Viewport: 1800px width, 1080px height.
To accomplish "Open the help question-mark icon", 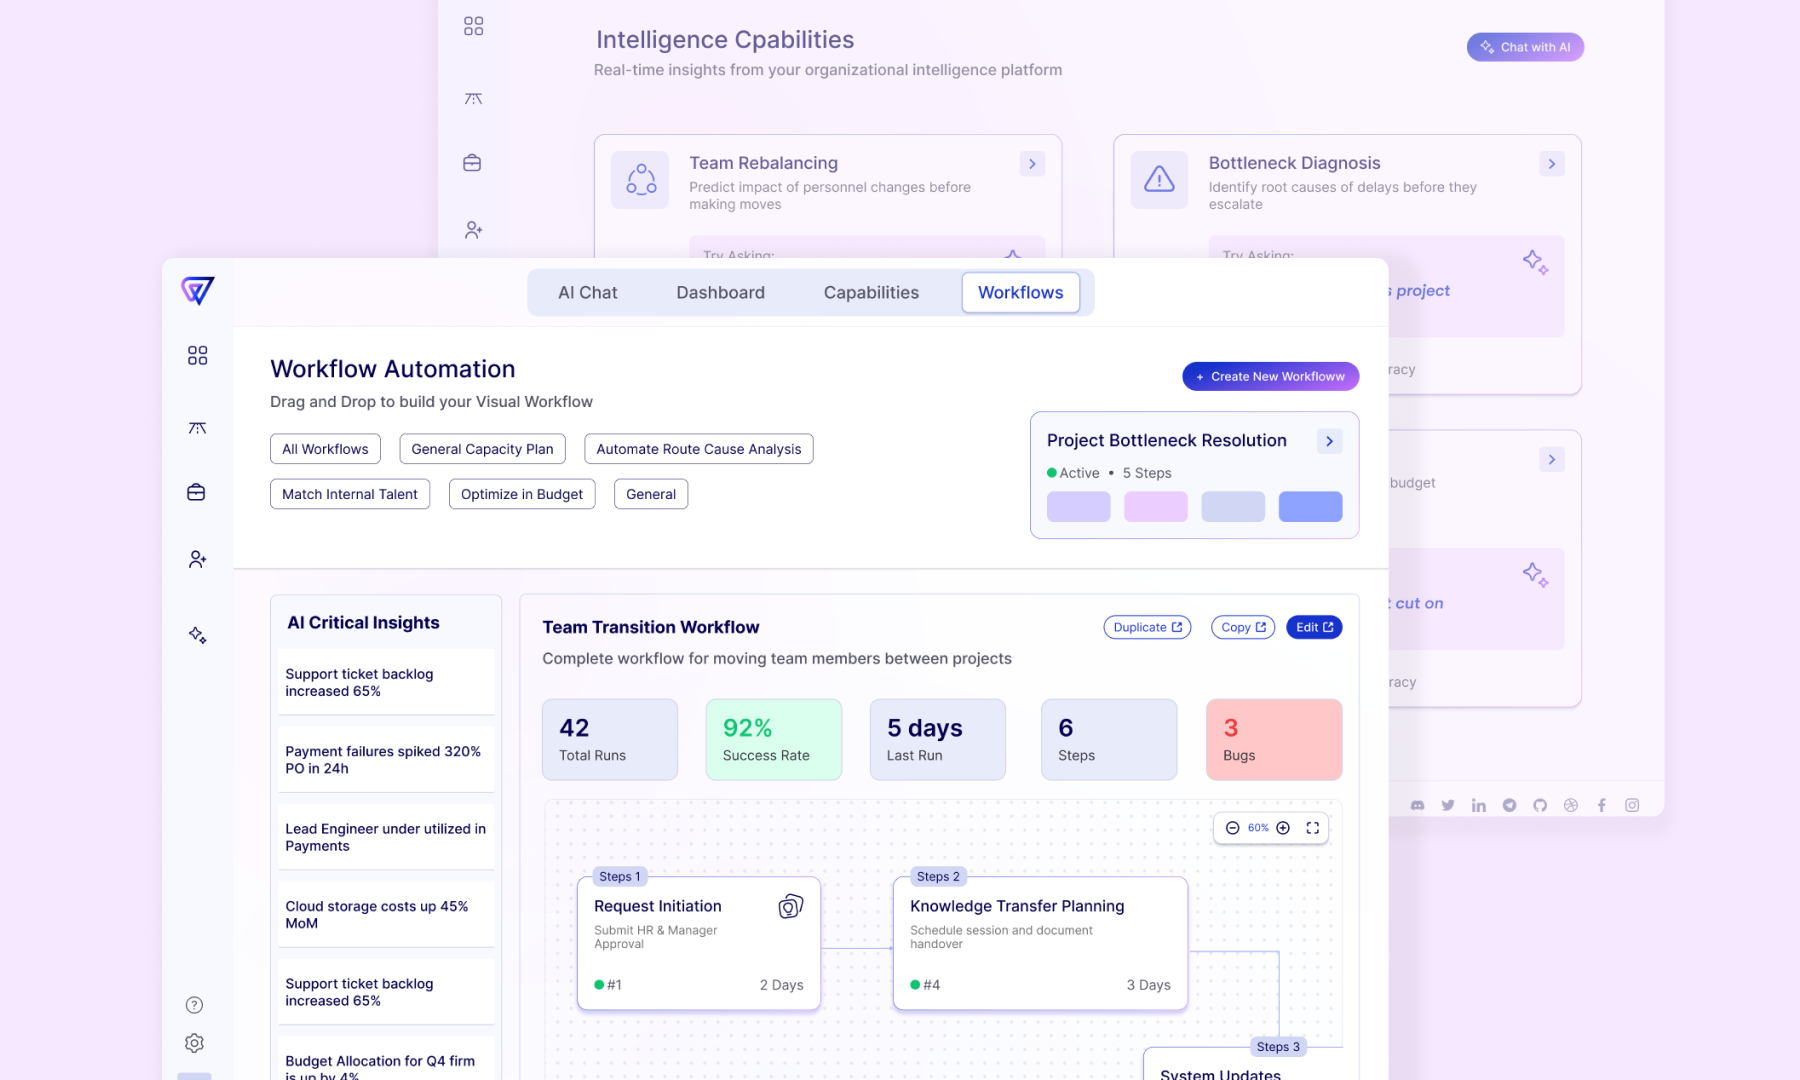I will tap(194, 1005).
